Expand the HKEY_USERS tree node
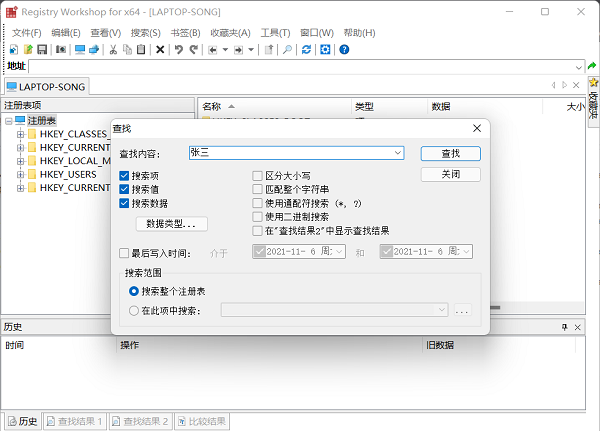Image resolution: width=600 pixels, height=431 pixels. click(x=21, y=175)
